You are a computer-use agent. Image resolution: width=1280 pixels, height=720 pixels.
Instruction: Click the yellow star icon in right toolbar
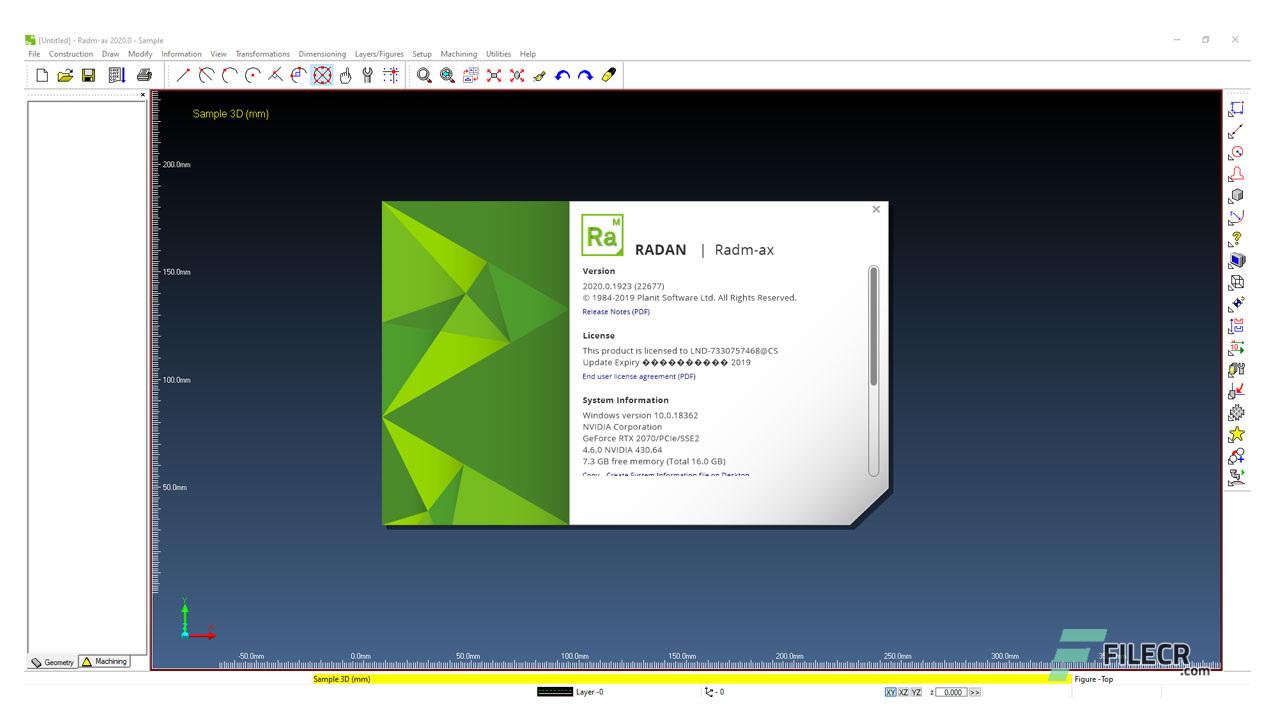click(1237, 434)
